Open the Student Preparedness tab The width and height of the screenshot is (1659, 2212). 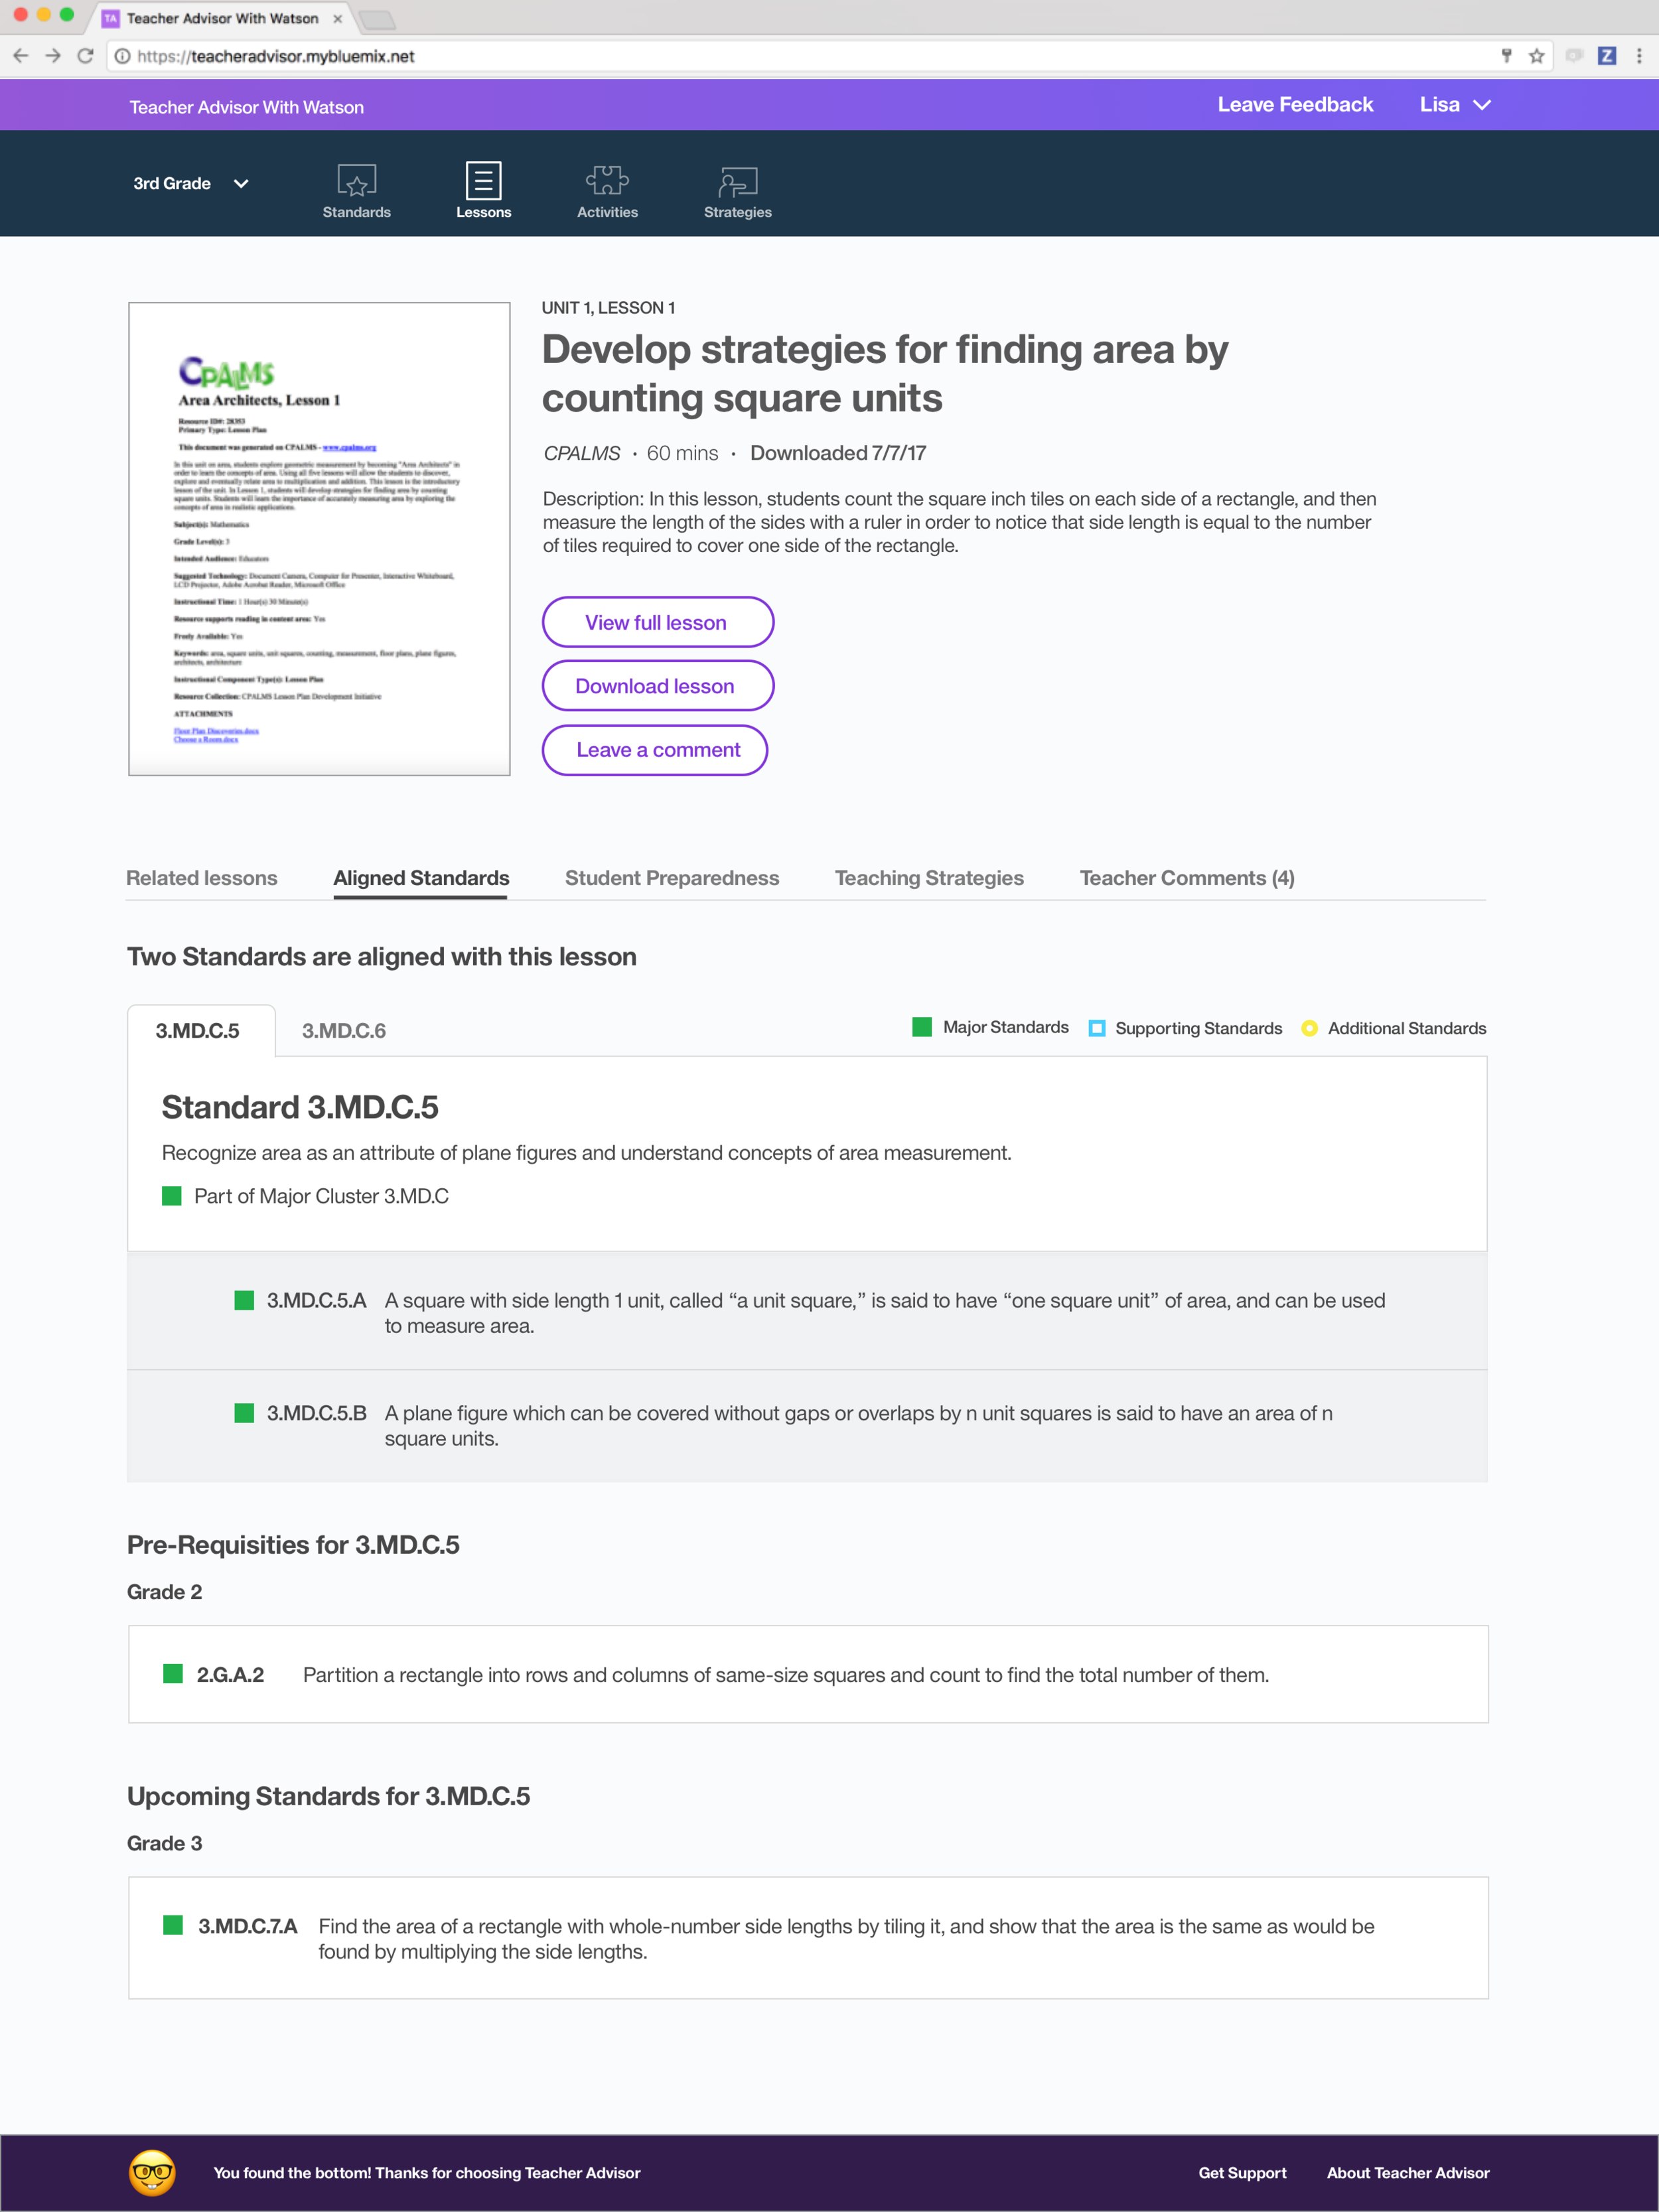click(x=671, y=878)
